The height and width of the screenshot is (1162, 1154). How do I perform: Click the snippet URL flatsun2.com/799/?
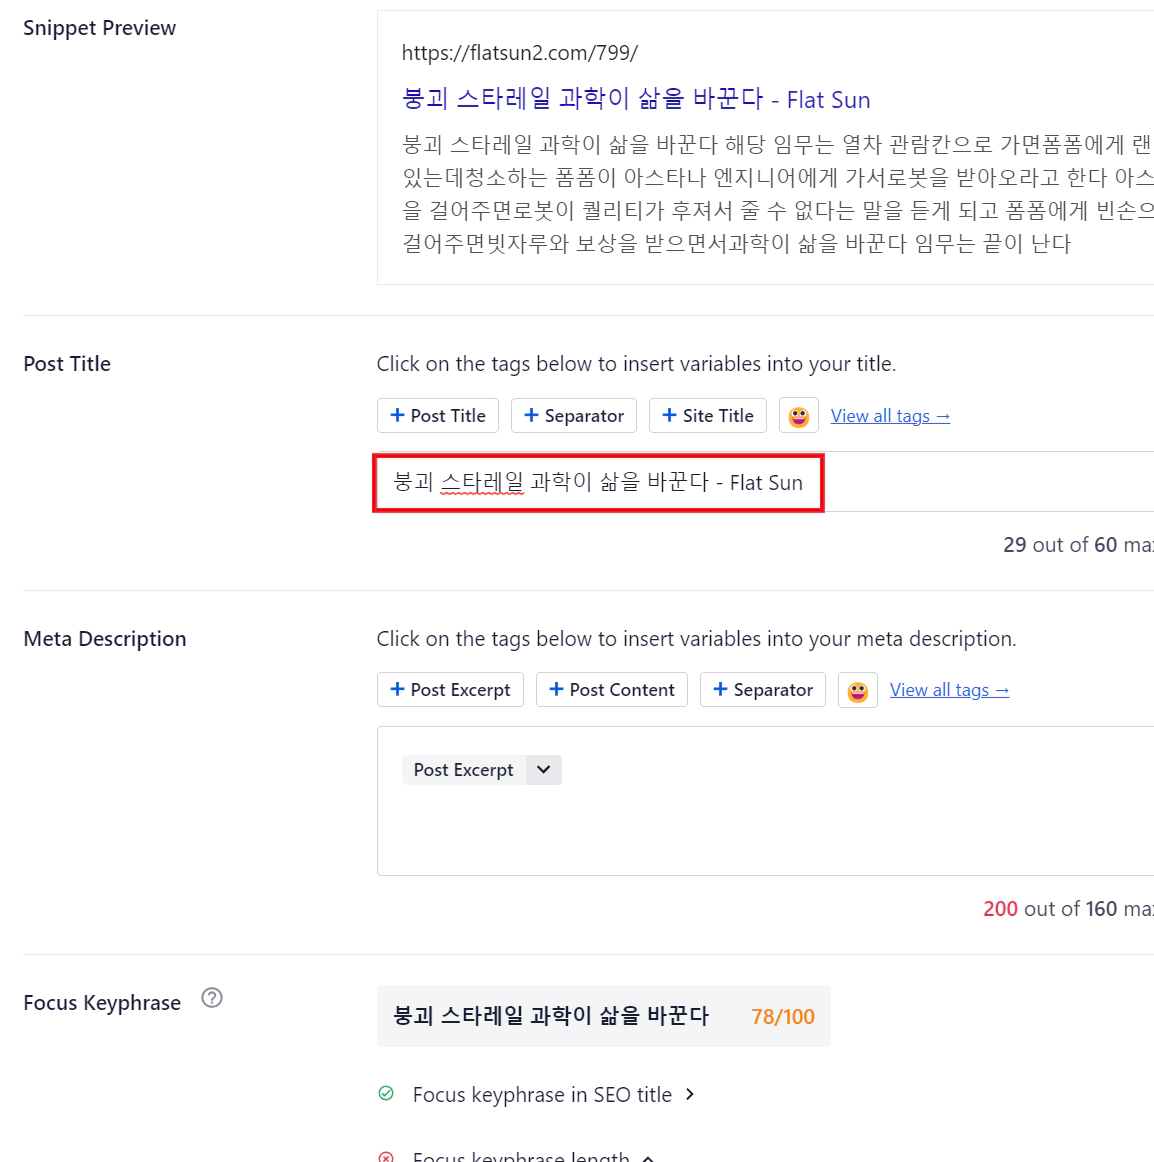pyautogui.click(x=520, y=53)
